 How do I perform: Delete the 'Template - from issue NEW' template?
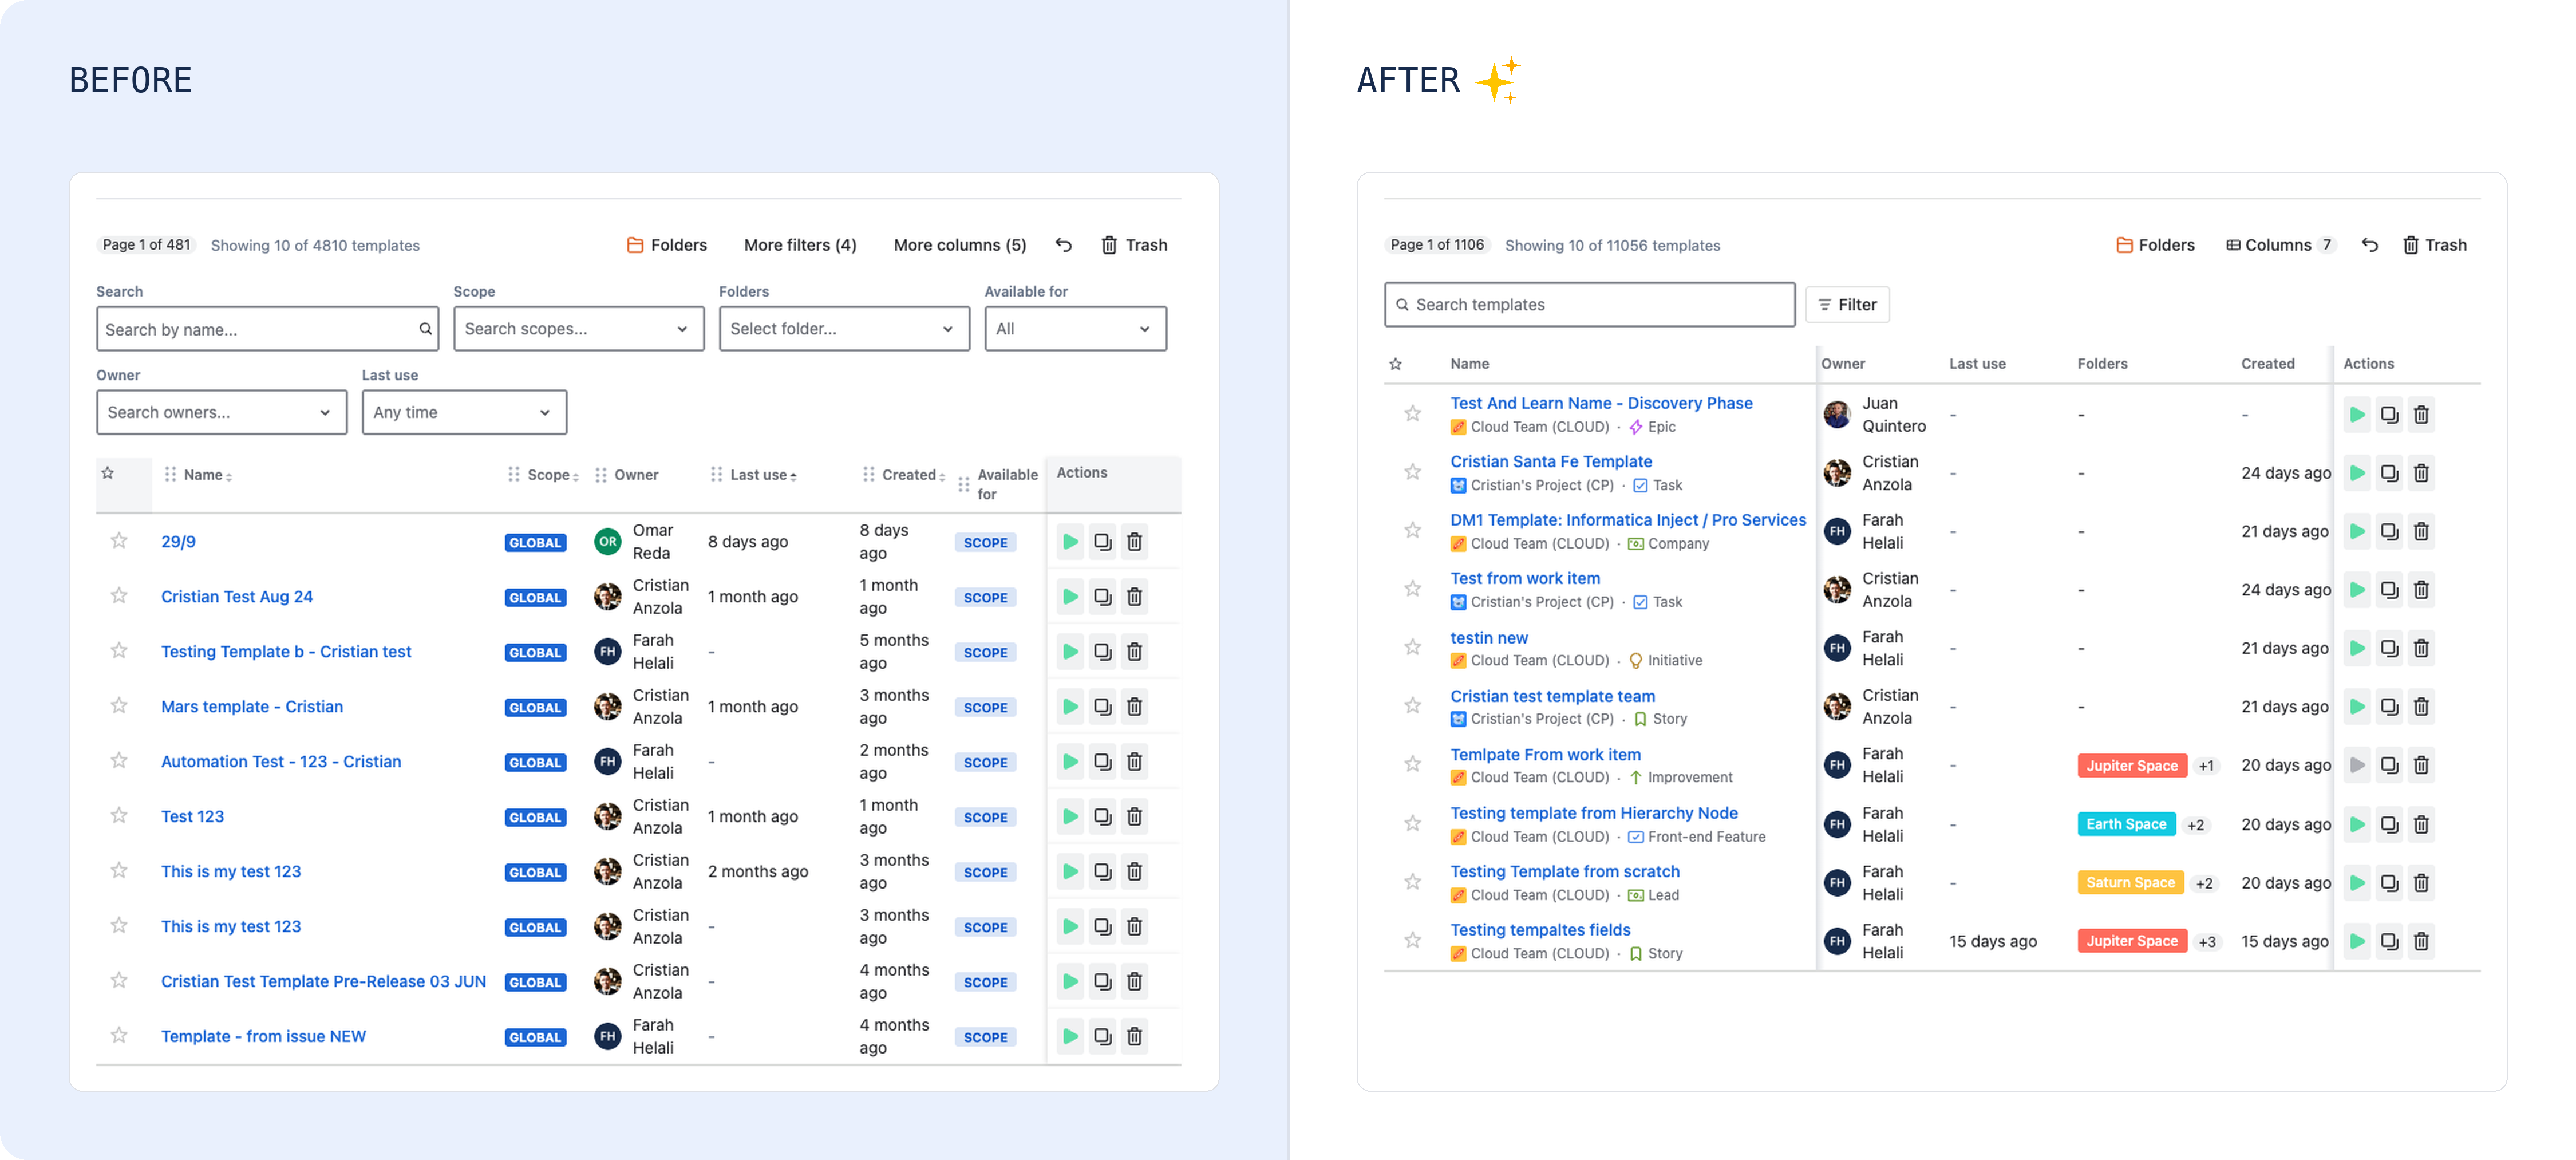[1134, 1037]
